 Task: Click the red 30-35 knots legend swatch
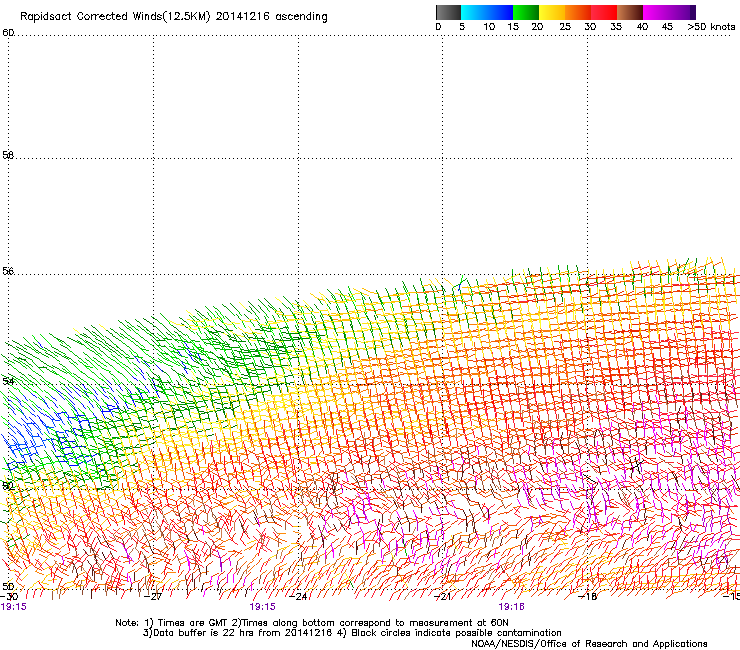click(604, 12)
